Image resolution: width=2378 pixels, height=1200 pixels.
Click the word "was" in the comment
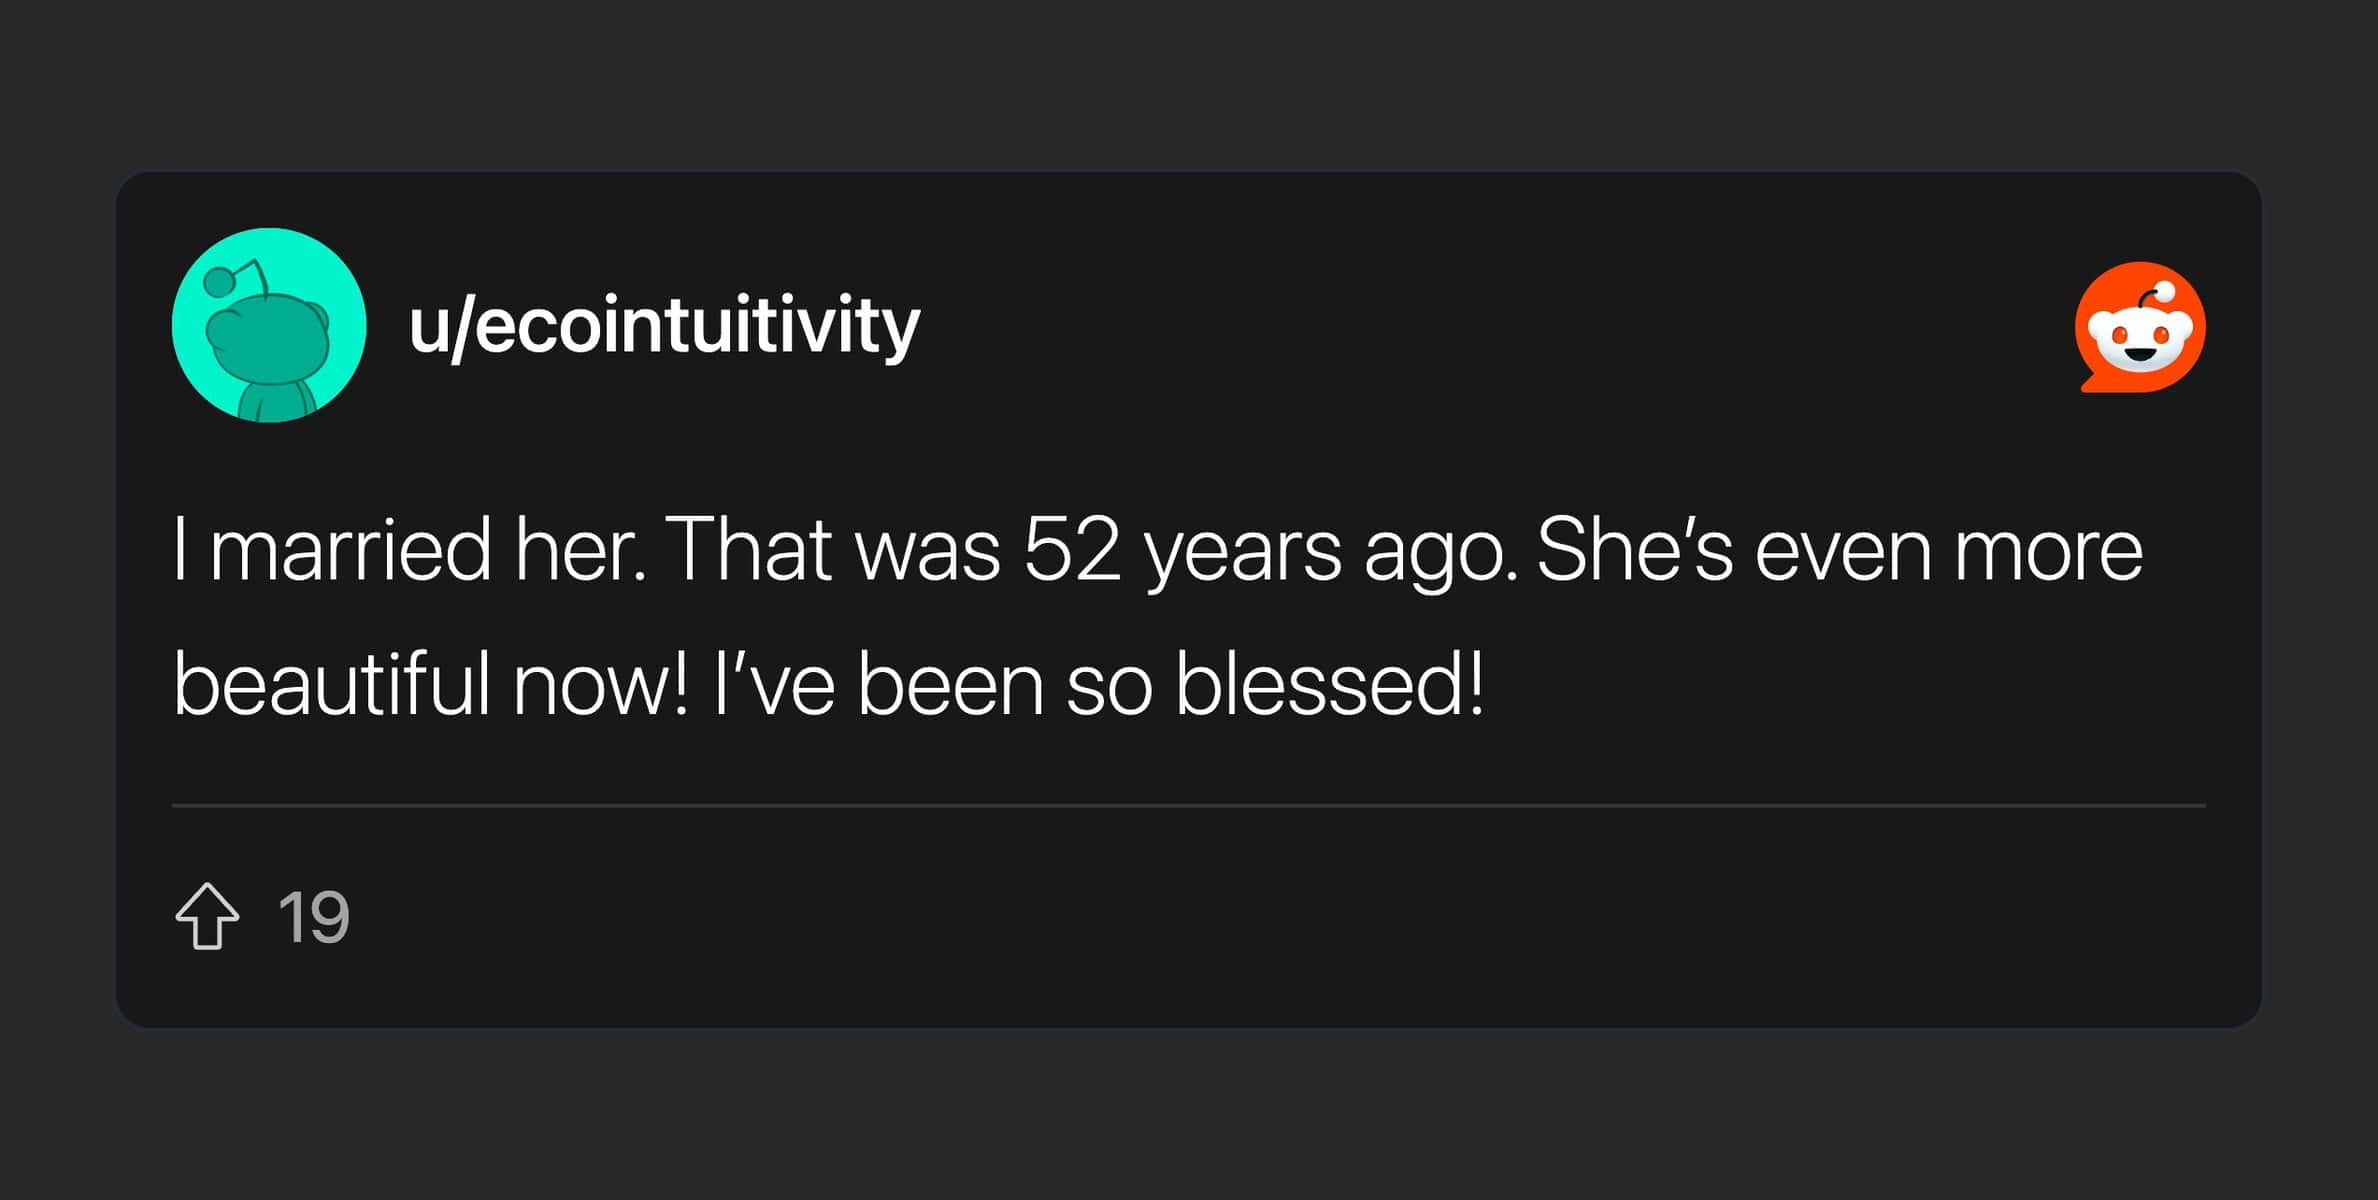pyautogui.click(x=928, y=552)
